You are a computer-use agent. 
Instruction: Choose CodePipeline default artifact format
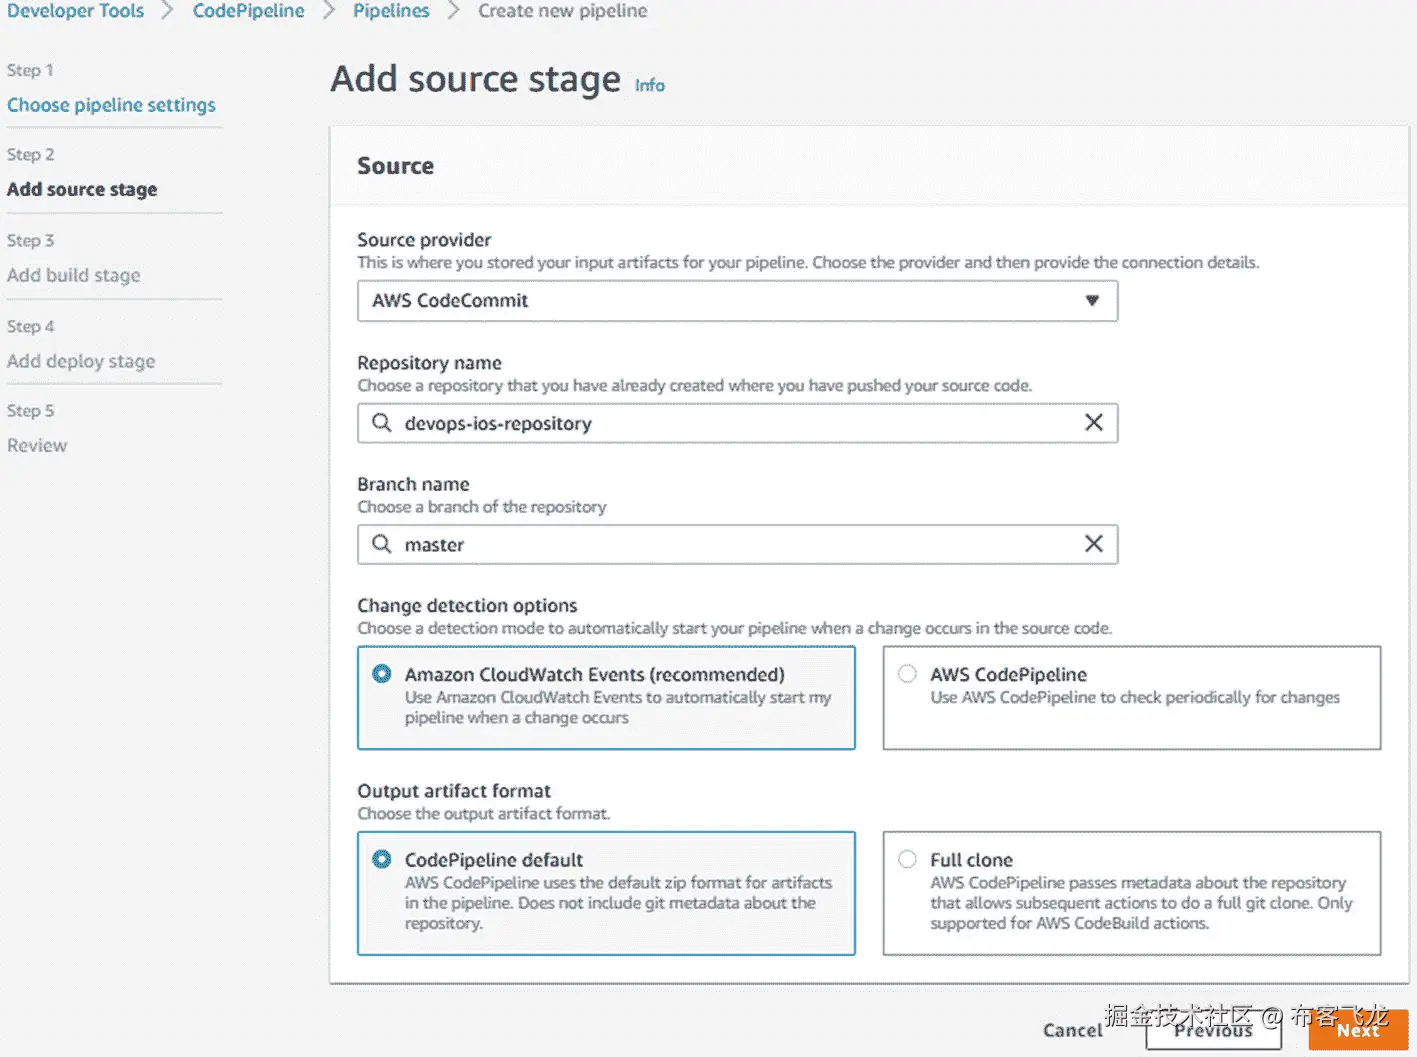[382, 859]
